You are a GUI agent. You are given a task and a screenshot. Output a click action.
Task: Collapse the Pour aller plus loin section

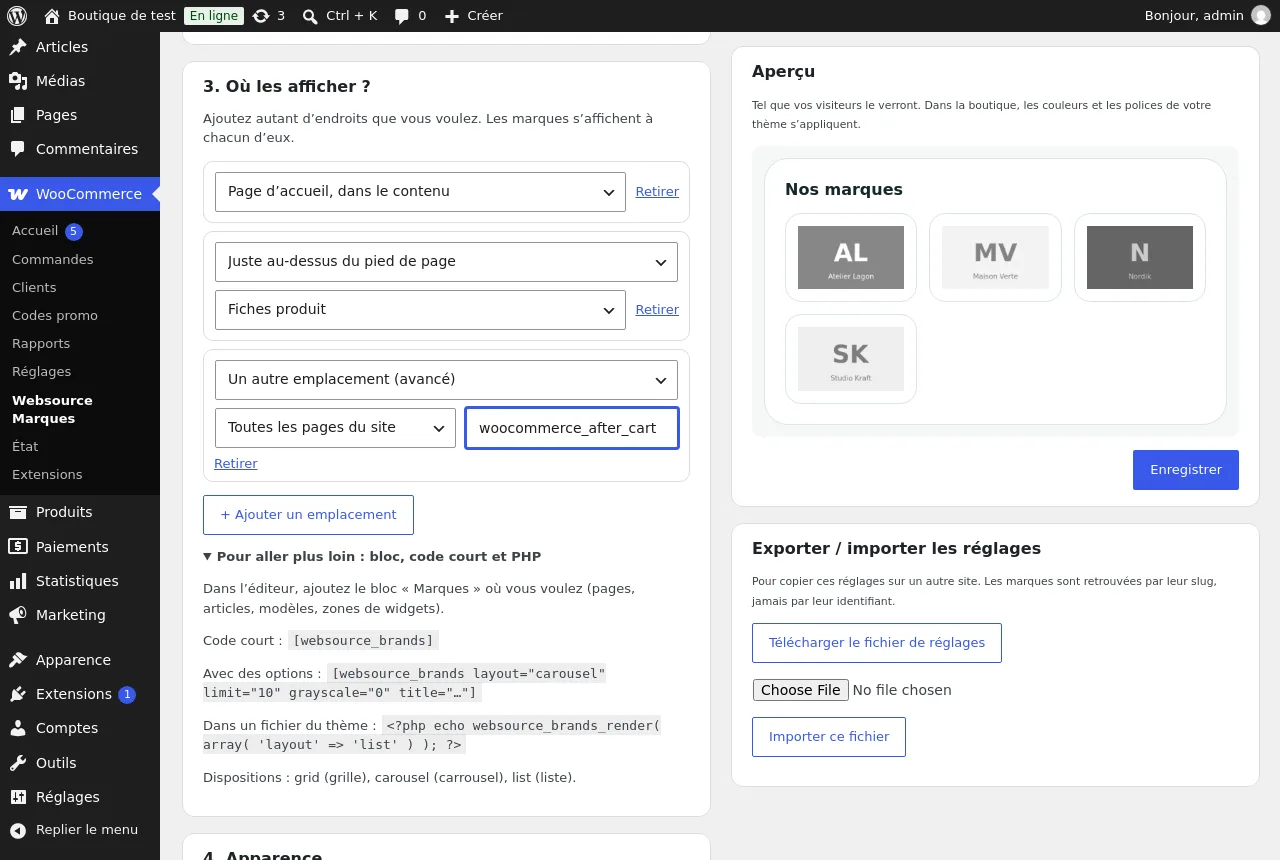(372, 556)
